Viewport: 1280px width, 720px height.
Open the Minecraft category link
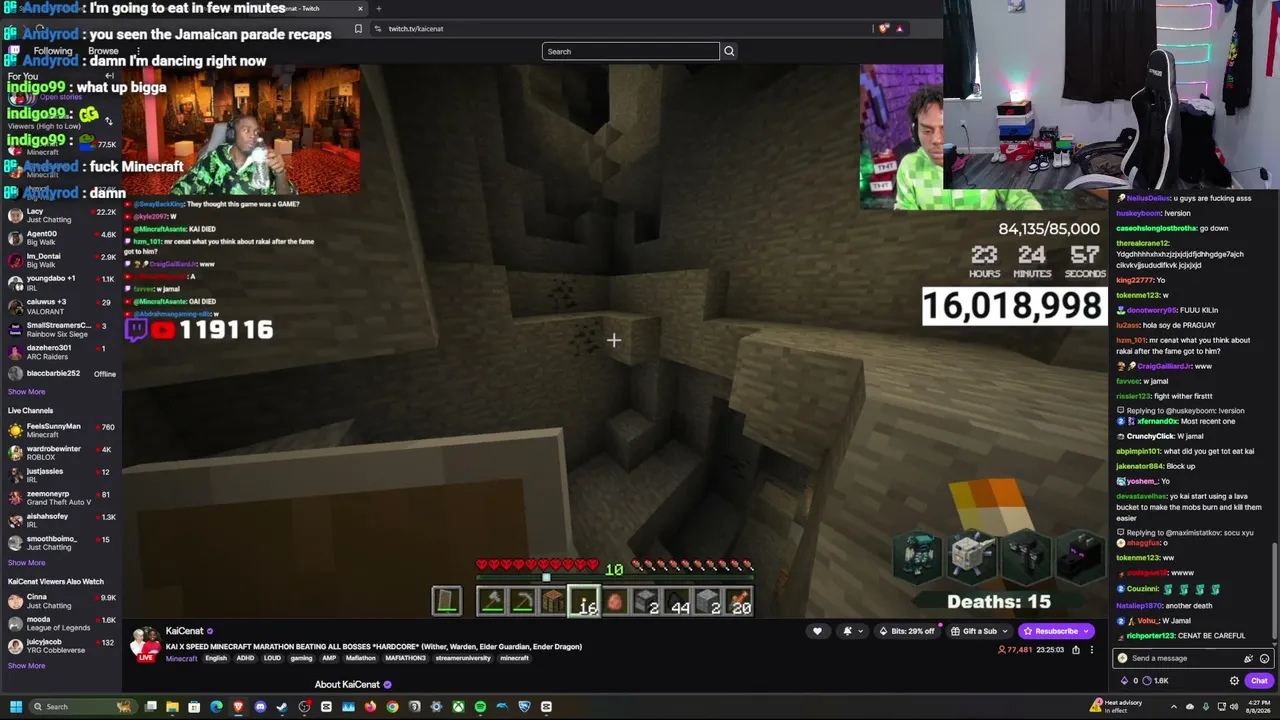click(181, 658)
